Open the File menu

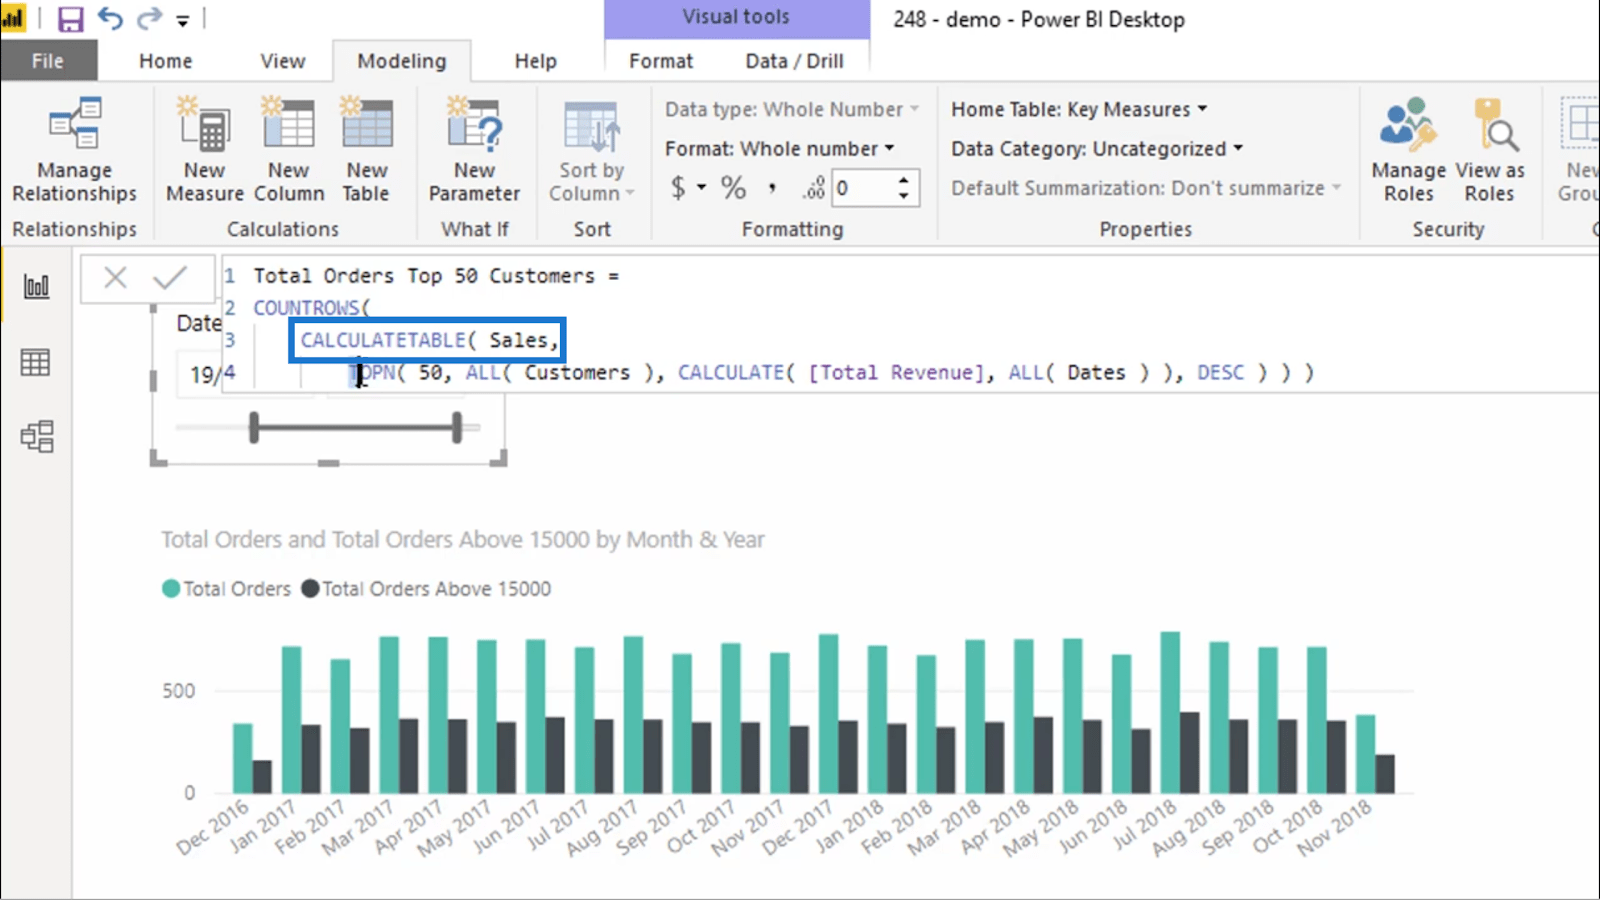pos(48,61)
